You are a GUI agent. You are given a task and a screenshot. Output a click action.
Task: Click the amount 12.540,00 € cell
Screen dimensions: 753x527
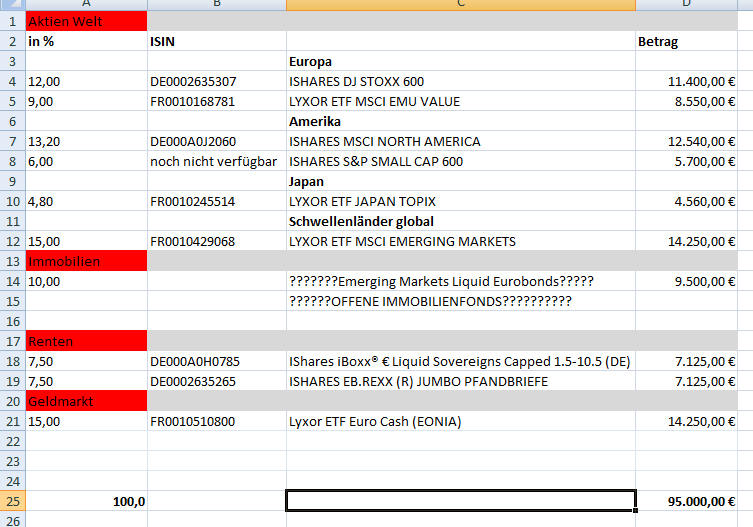pos(686,141)
